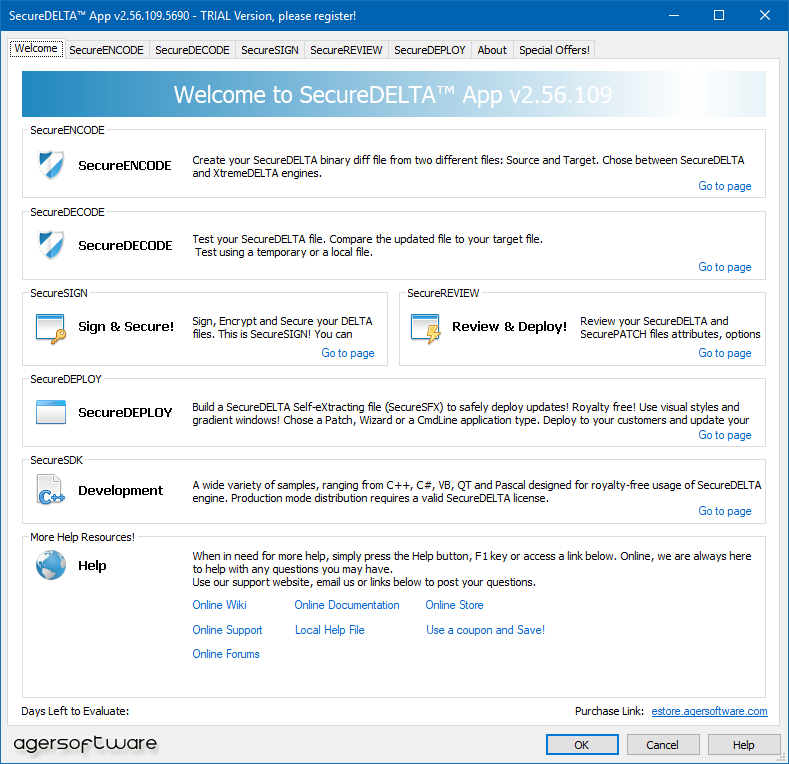
Task: Click Use a coupon and Save! link
Action: tap(486, 630)
